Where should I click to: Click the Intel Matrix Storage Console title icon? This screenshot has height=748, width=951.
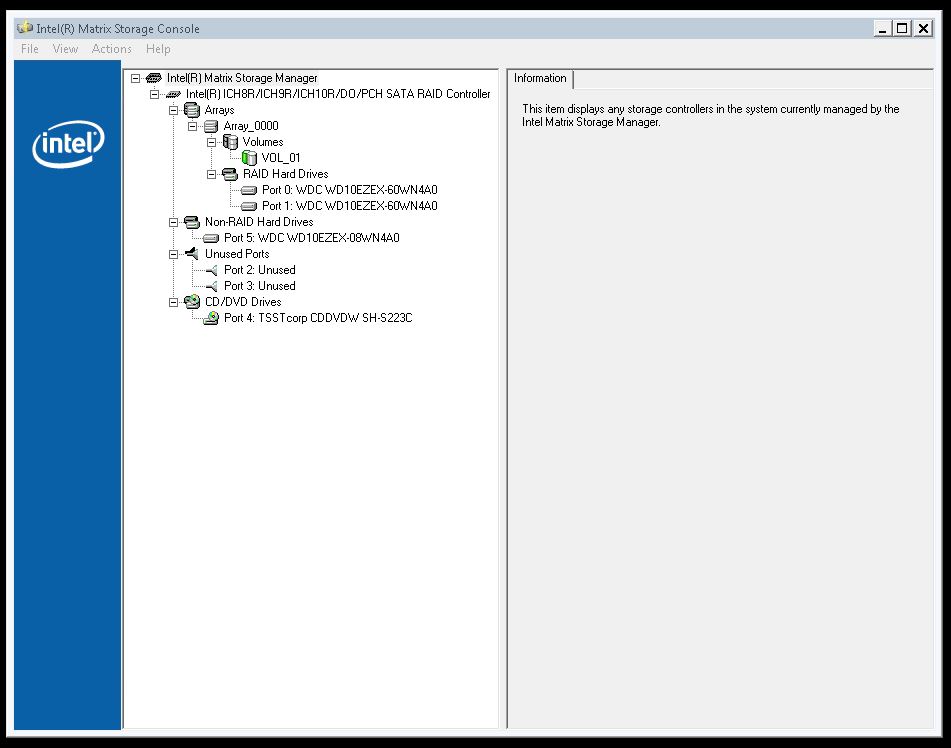point(25,28)
